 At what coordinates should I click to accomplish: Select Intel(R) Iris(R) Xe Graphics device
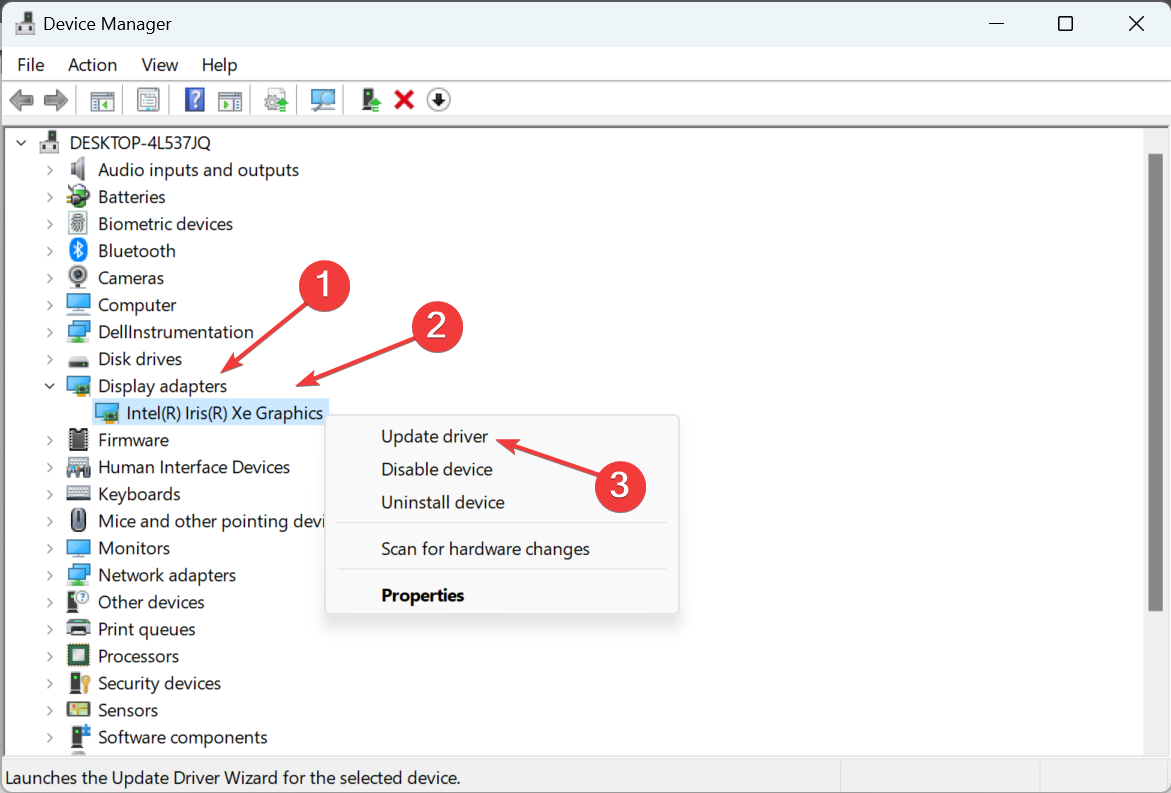(224, 413)
